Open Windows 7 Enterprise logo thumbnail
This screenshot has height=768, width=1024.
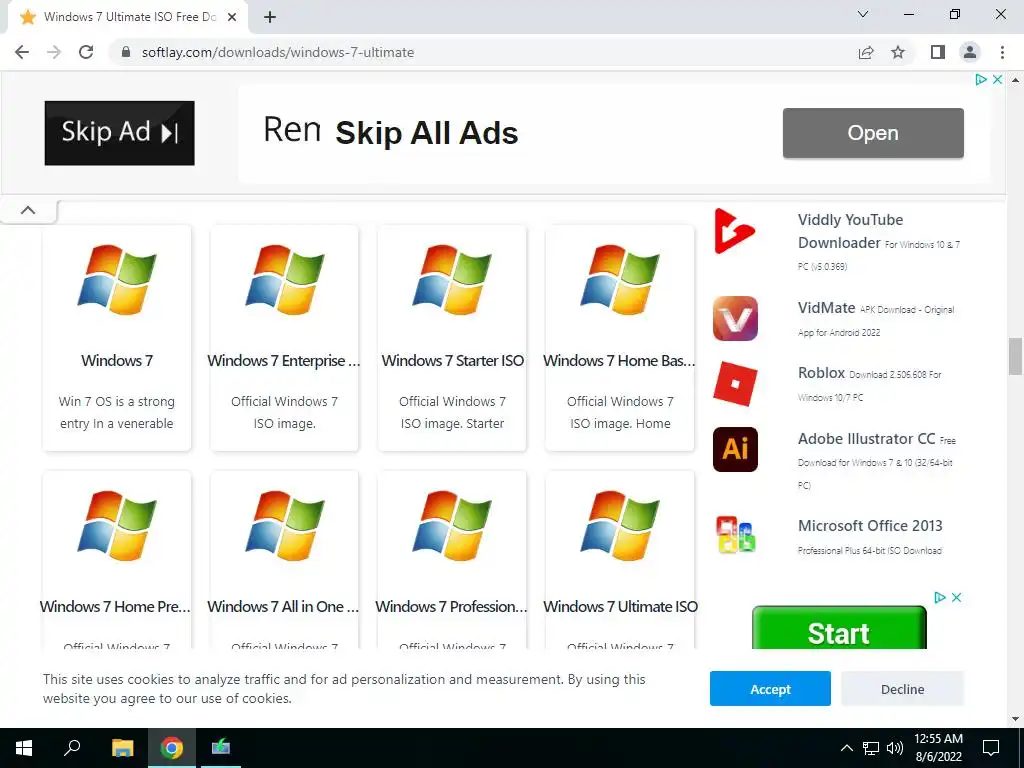tap(285, 280)
